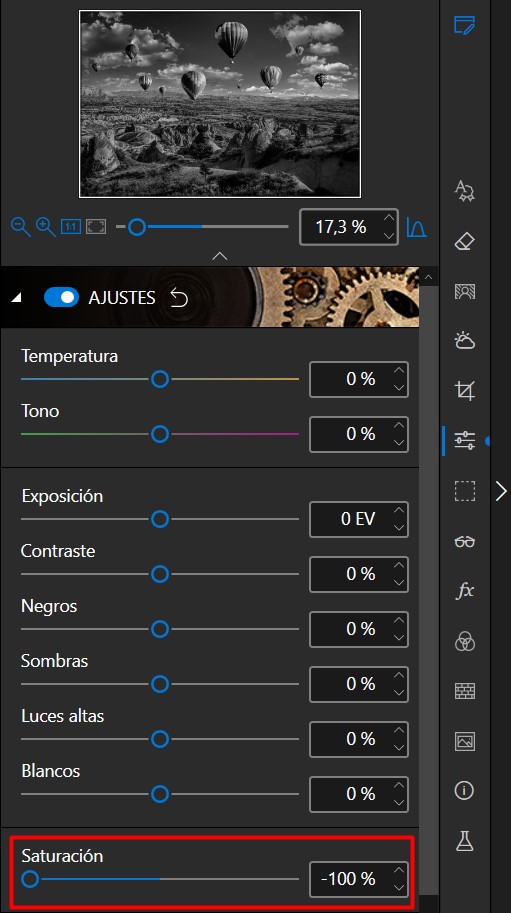Select the eraser tool
Viewport: 511px width, 913px height.
click(464, 241)
